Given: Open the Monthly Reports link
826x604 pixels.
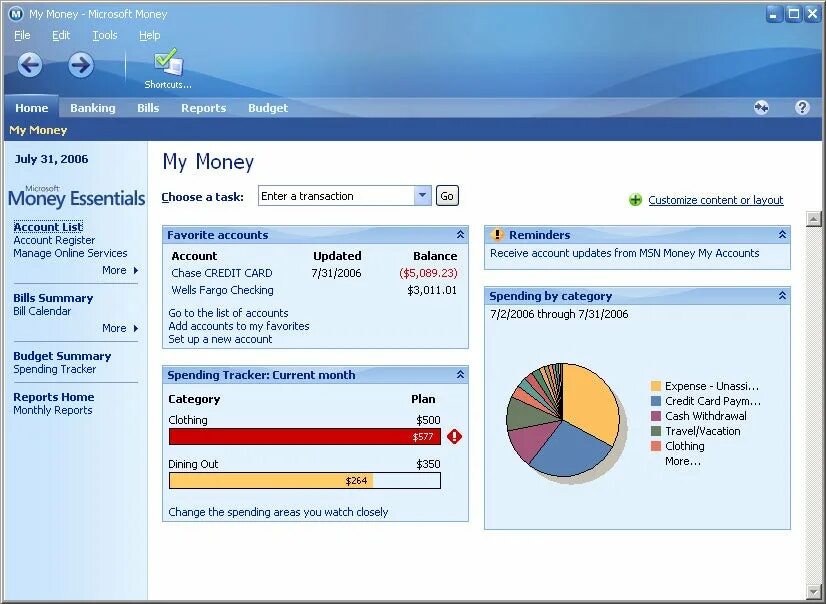Looking at the screenshot, I should click(53, 410).
